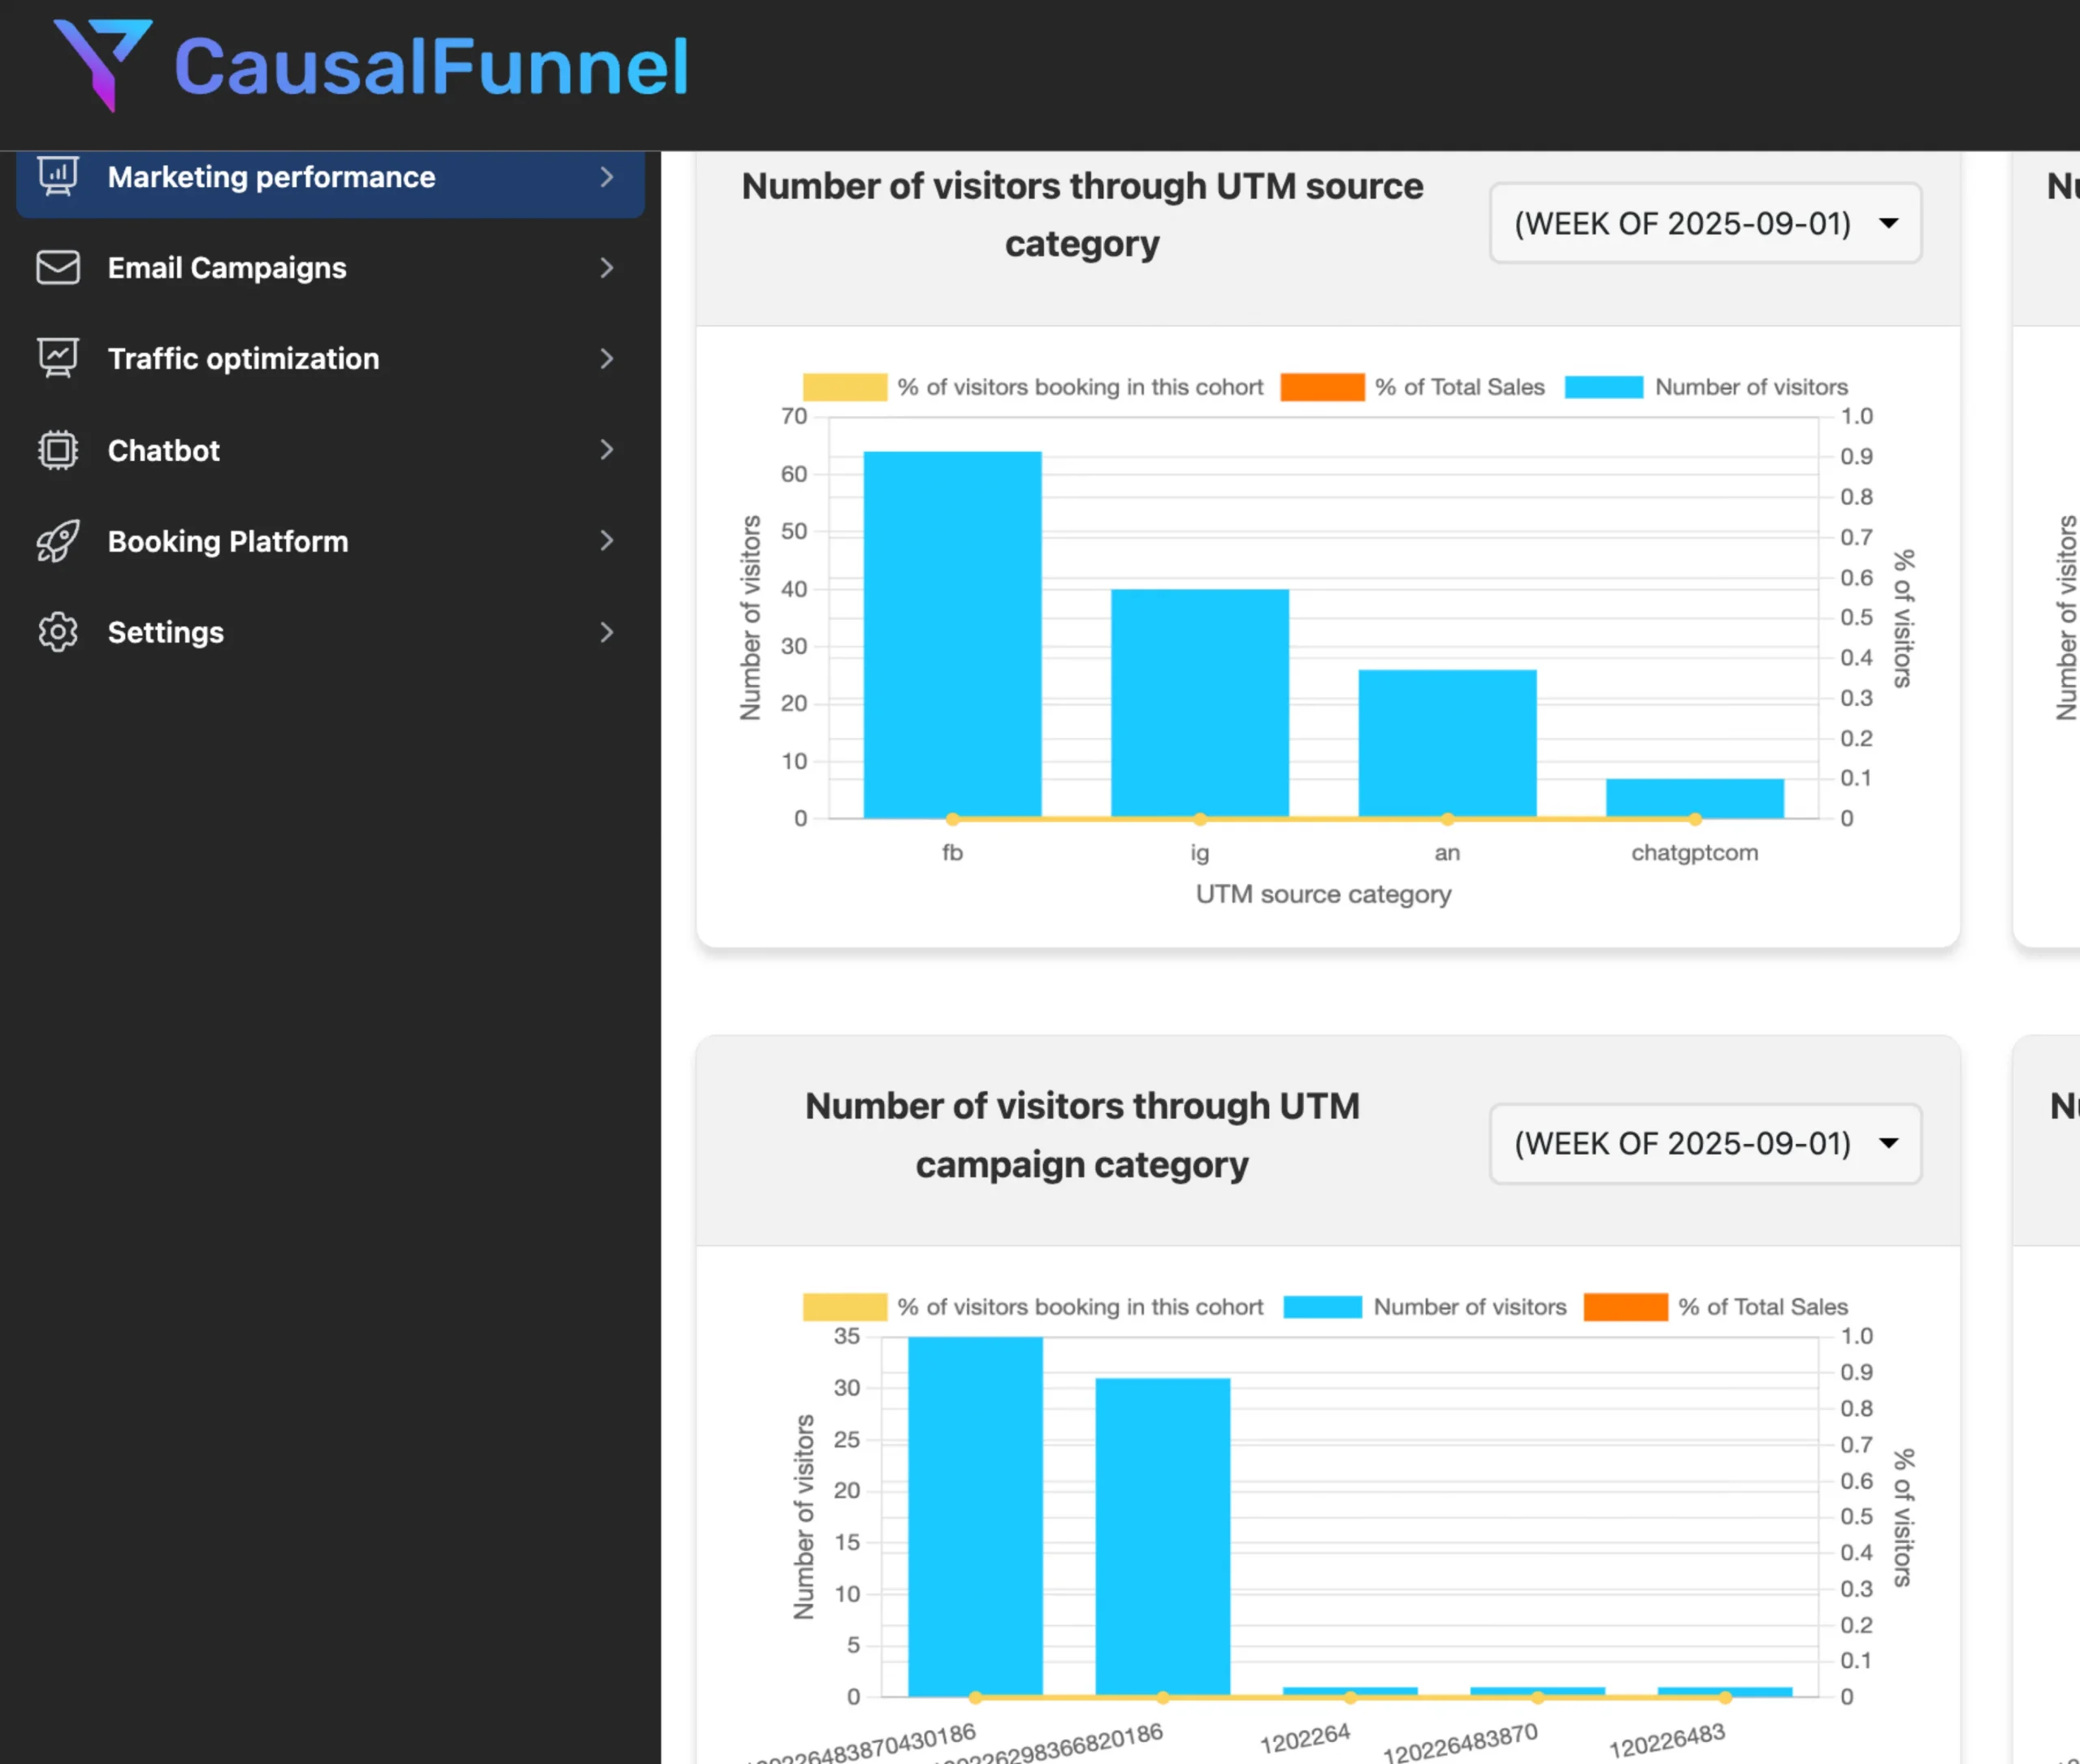This screenshot has width=2080, height=1764.
Task: Click the Booking Platform rocket icon
Action: [58, 541]
